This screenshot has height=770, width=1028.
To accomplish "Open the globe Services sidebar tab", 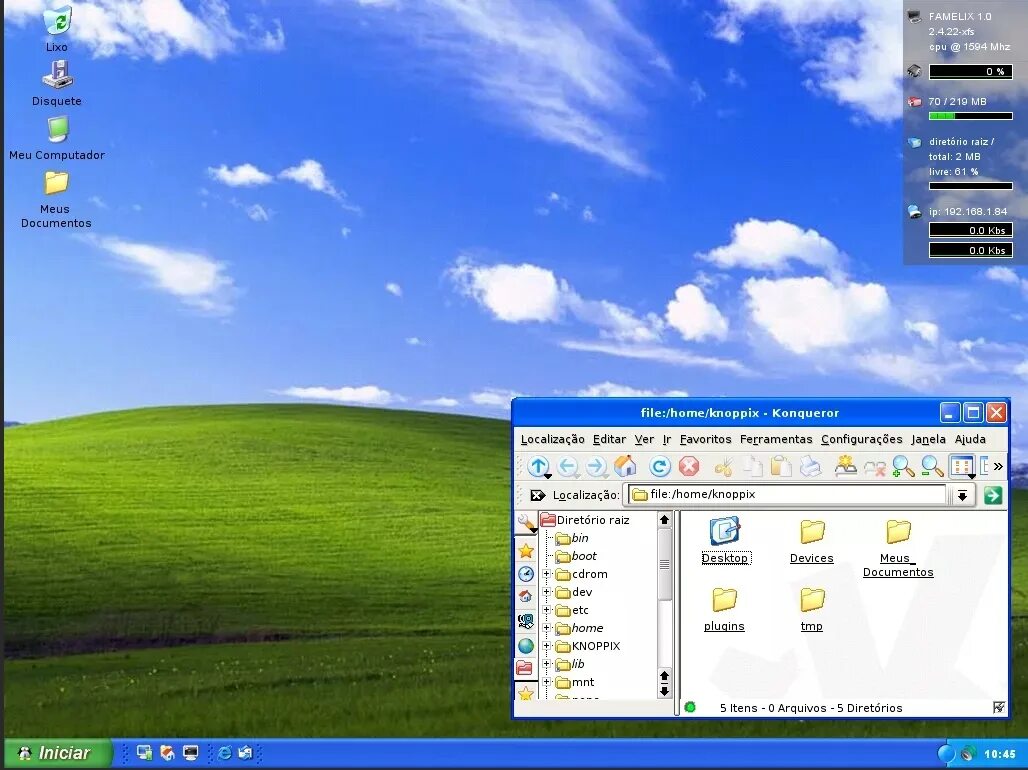I will (526, 645).
